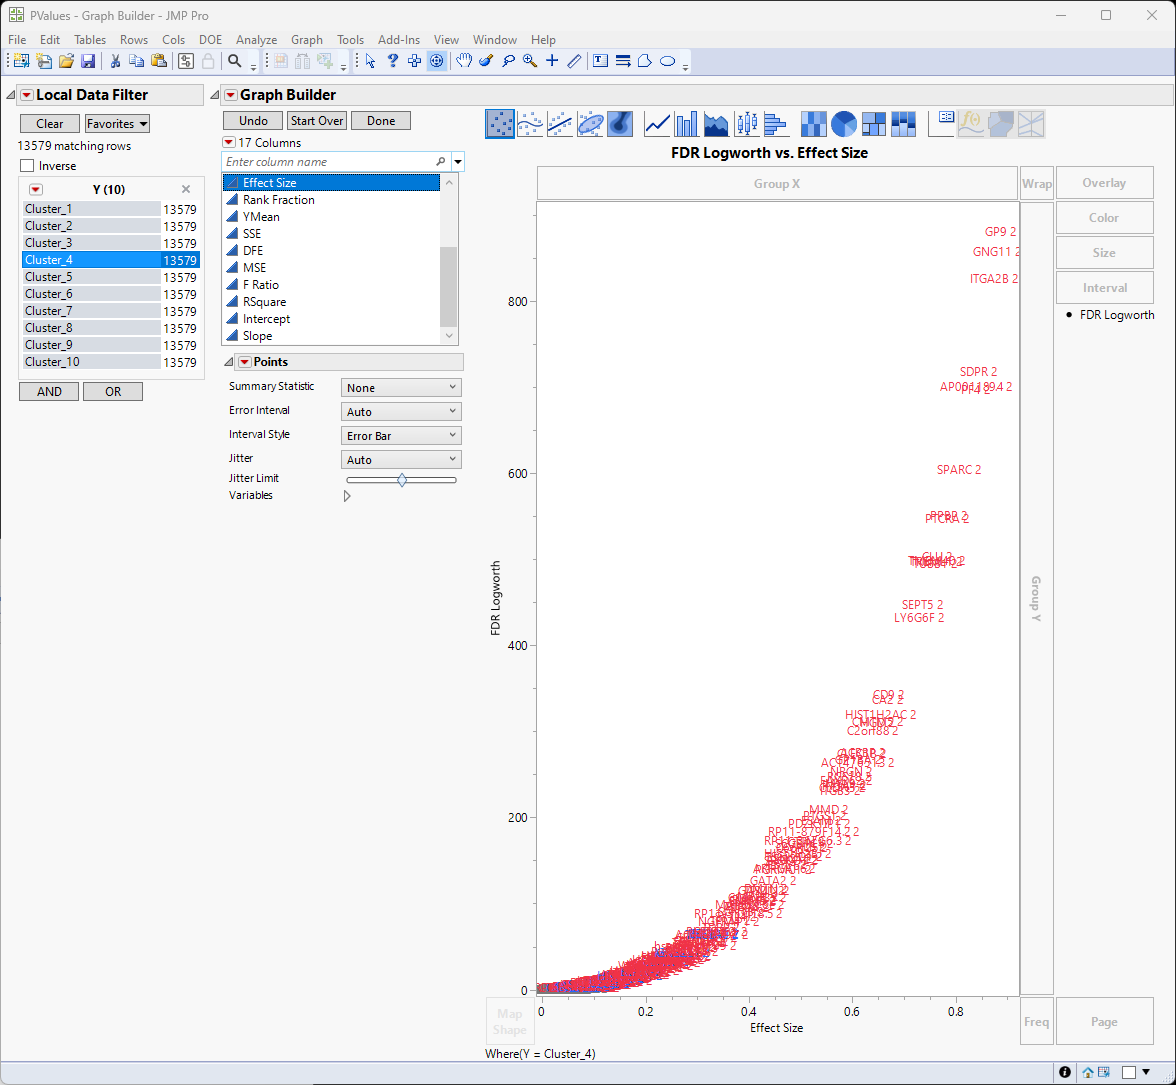Select the Magnifier zoom tool
1176x1085 pixels.
(529, 61)
